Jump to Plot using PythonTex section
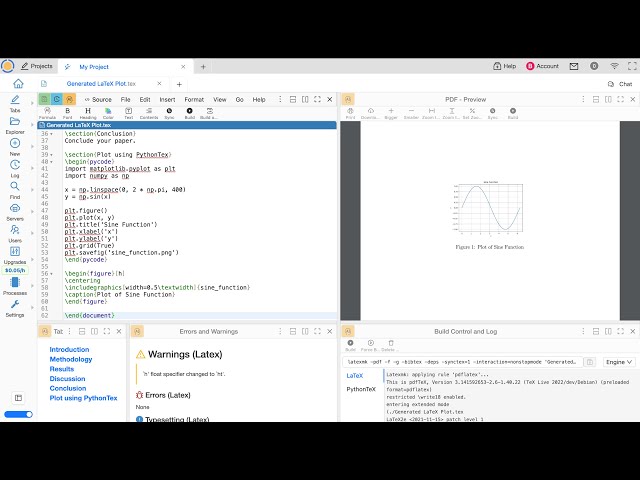The width and height of the screenshot is (640, 480). [x=83, y=398]
